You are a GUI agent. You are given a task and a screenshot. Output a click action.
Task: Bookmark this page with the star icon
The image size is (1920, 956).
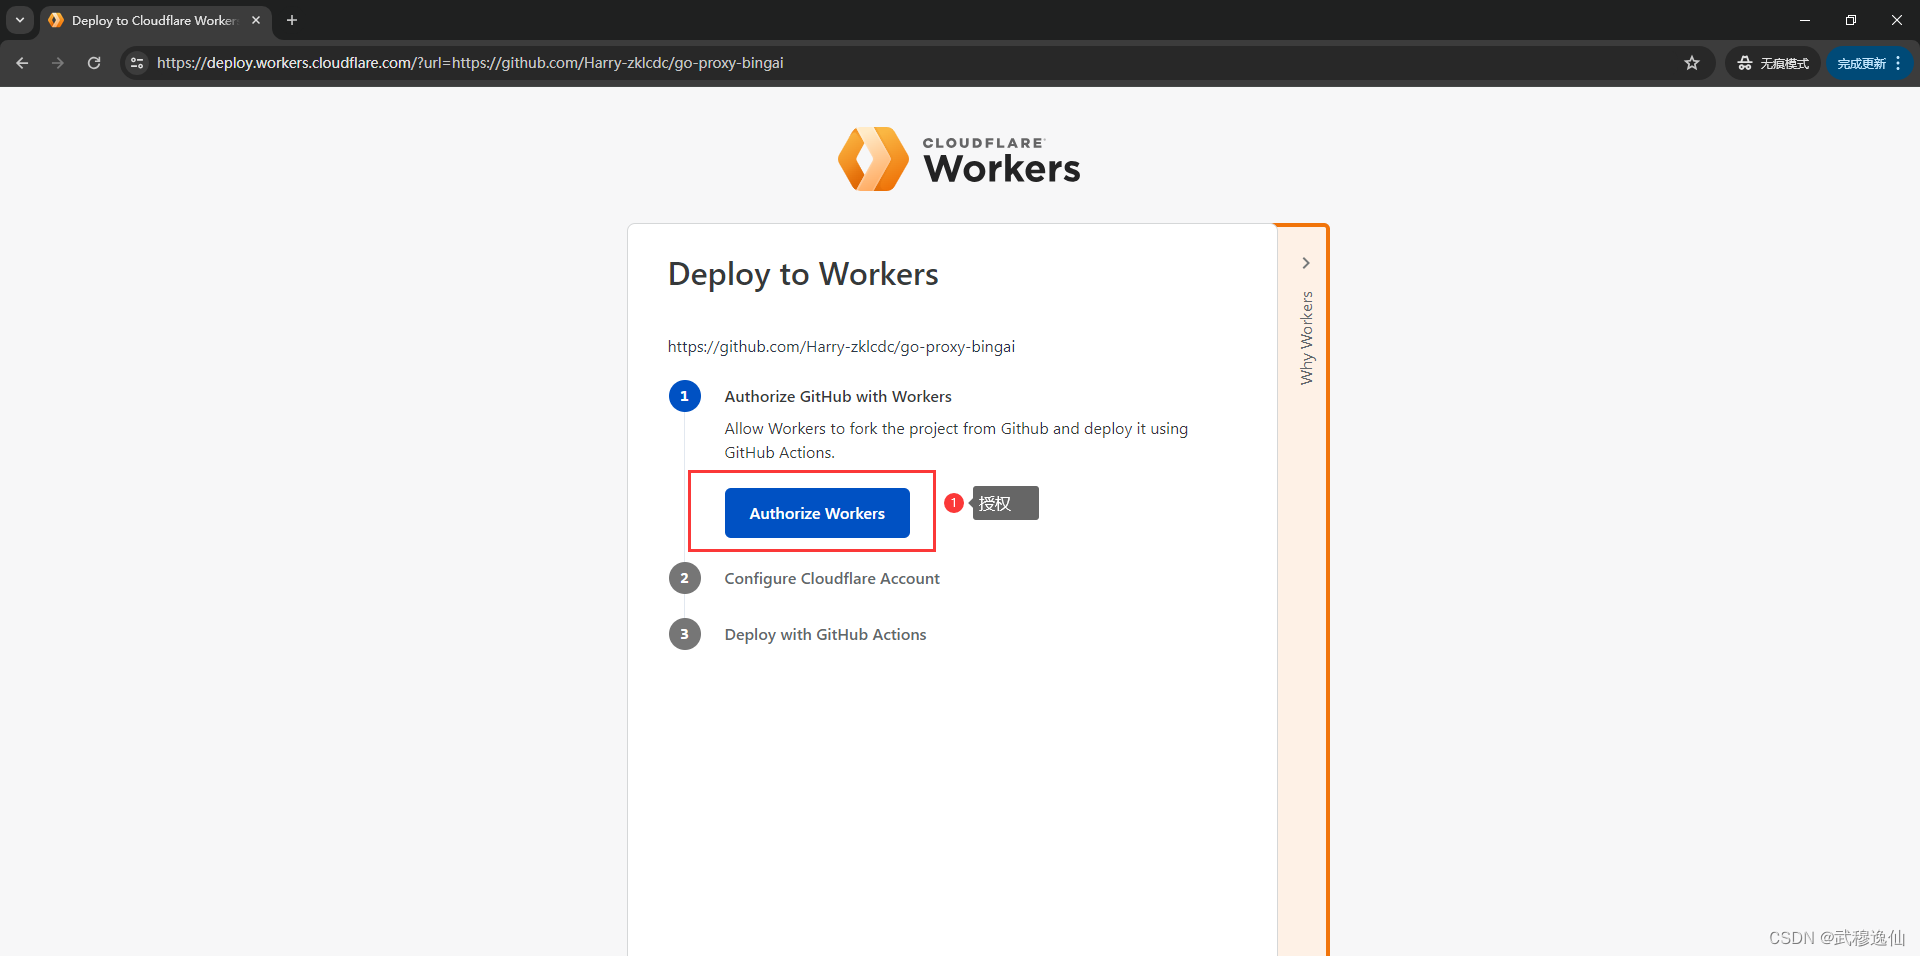point(1692,62)
